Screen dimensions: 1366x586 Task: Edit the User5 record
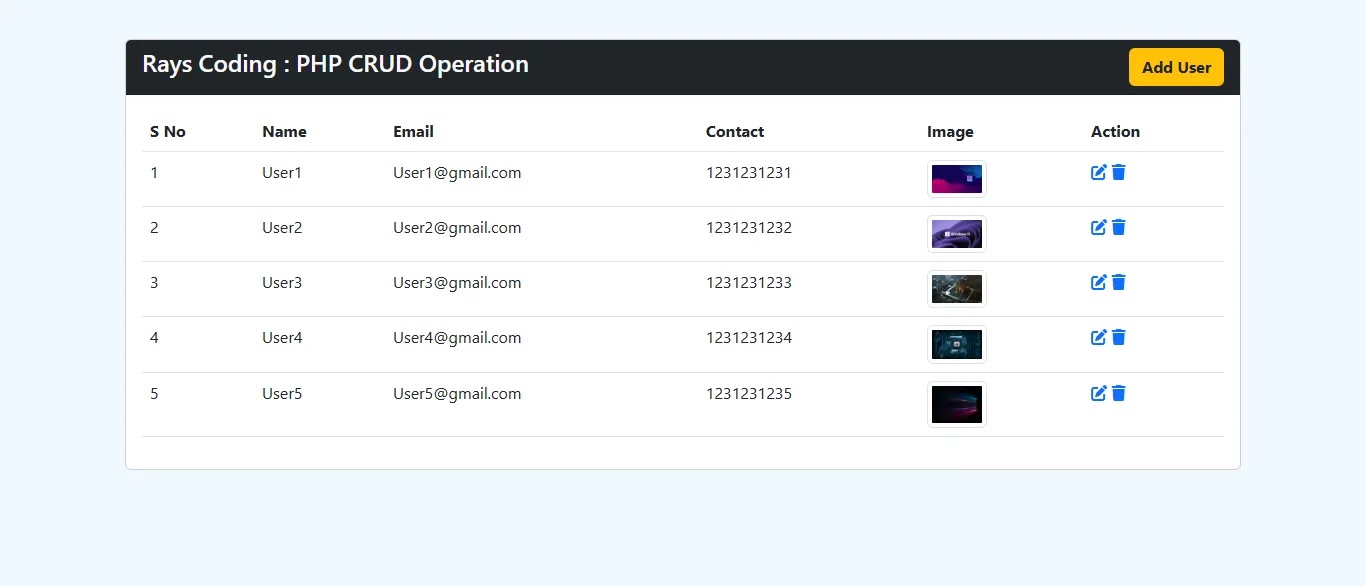click(1099, 393)
